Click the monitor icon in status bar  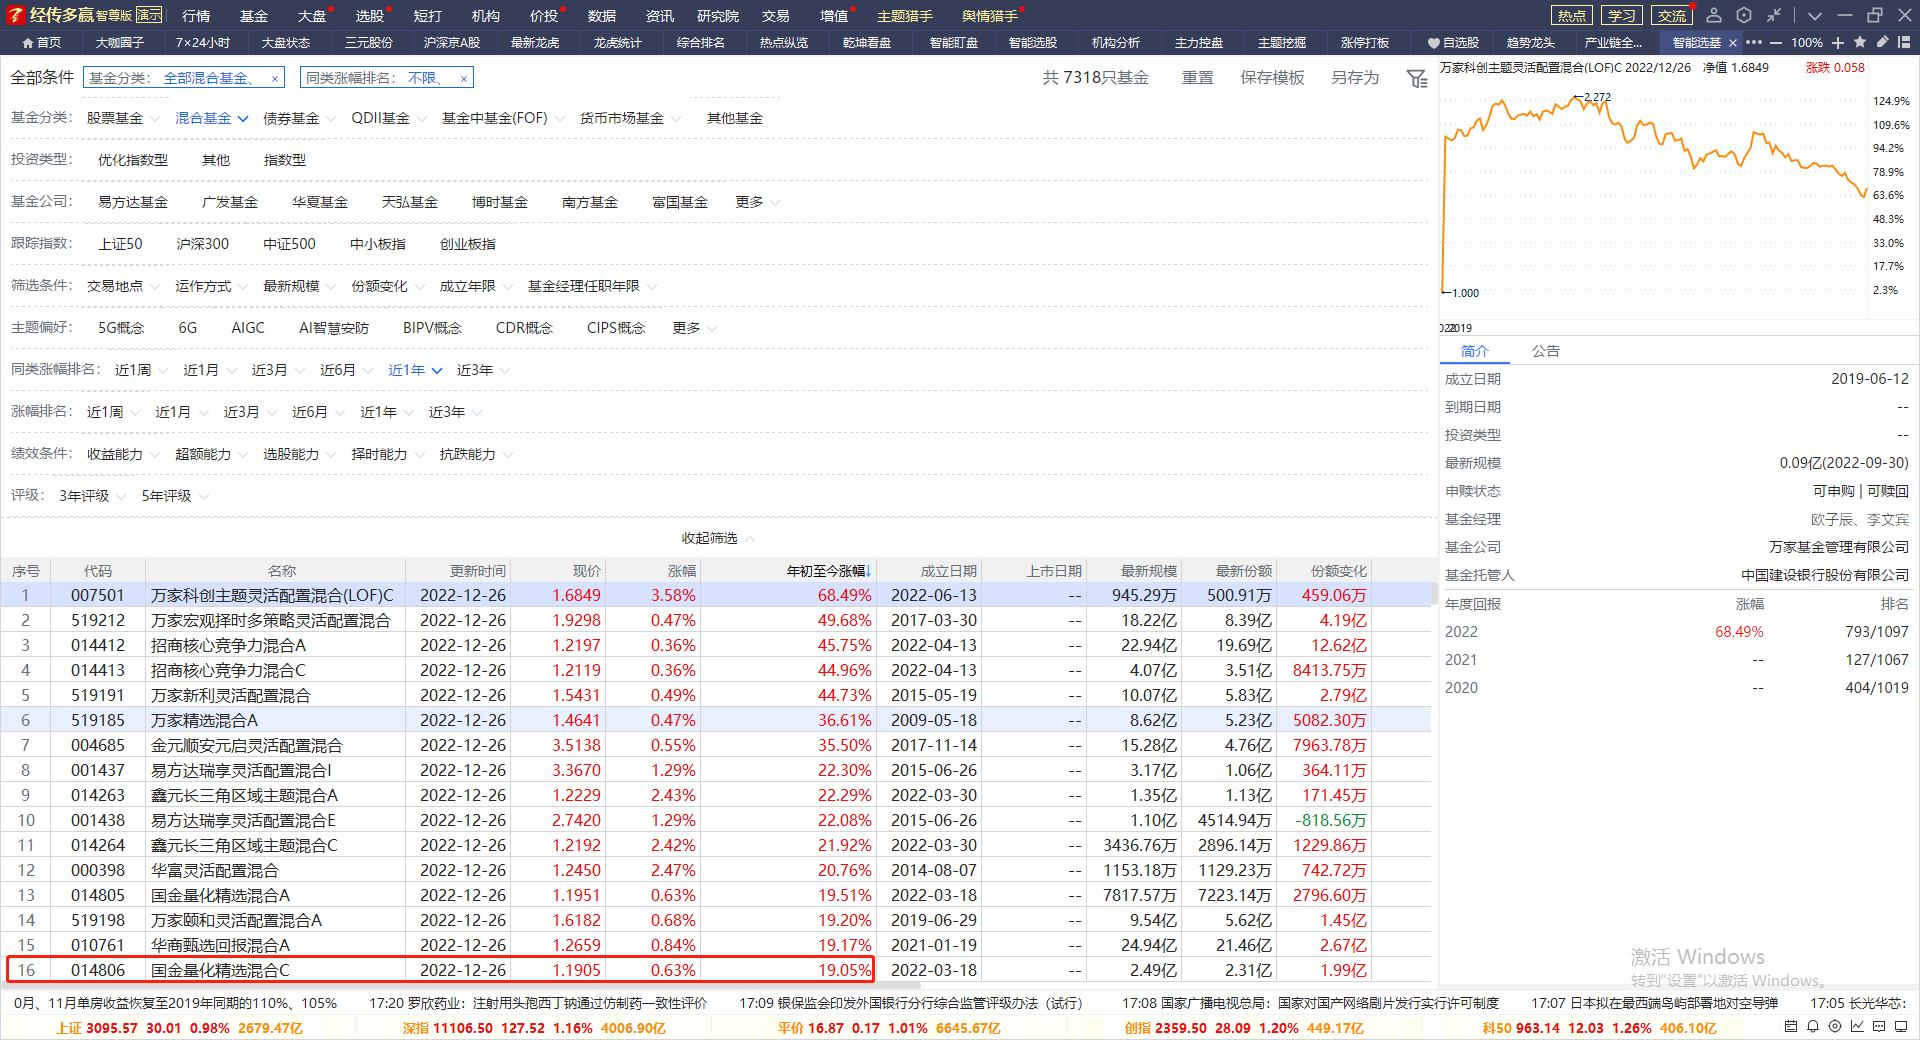[1901, 1026]
